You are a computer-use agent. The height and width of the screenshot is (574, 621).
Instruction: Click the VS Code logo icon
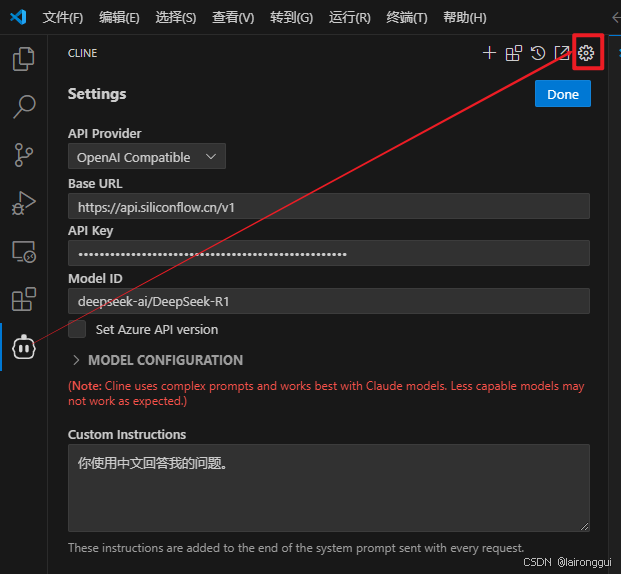point(18,17)
